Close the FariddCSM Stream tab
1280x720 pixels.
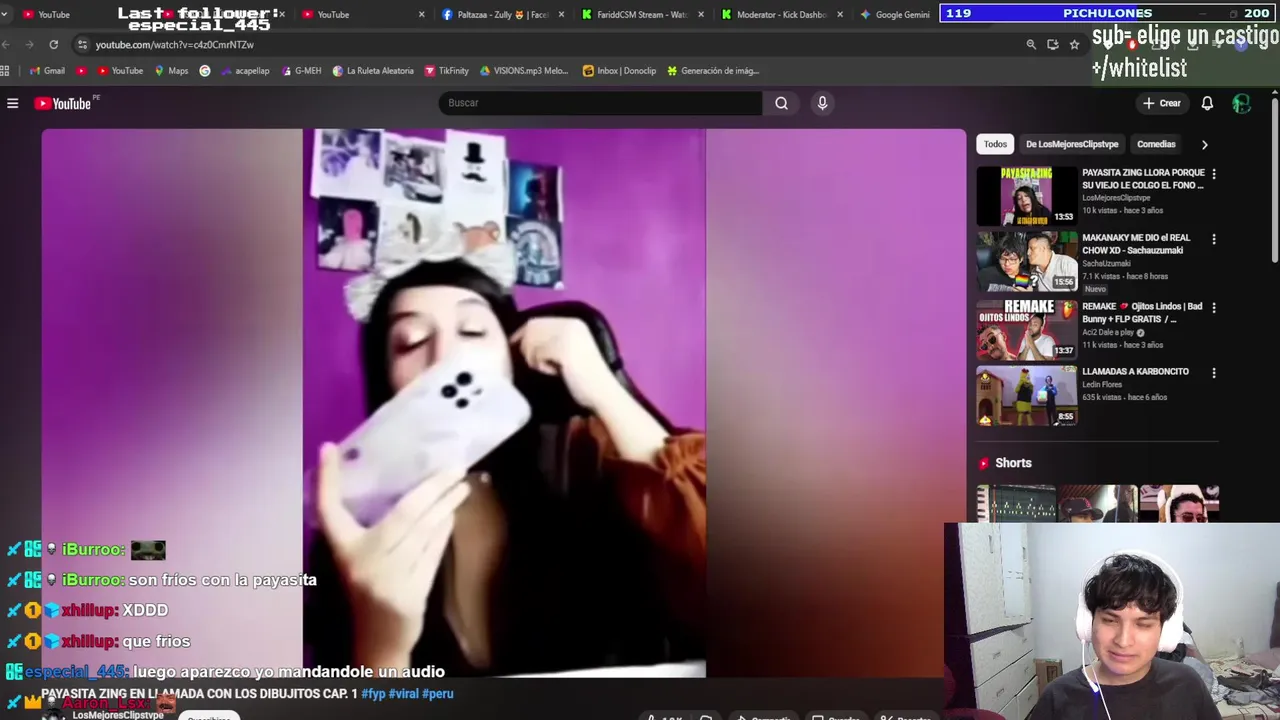(700, 14)
